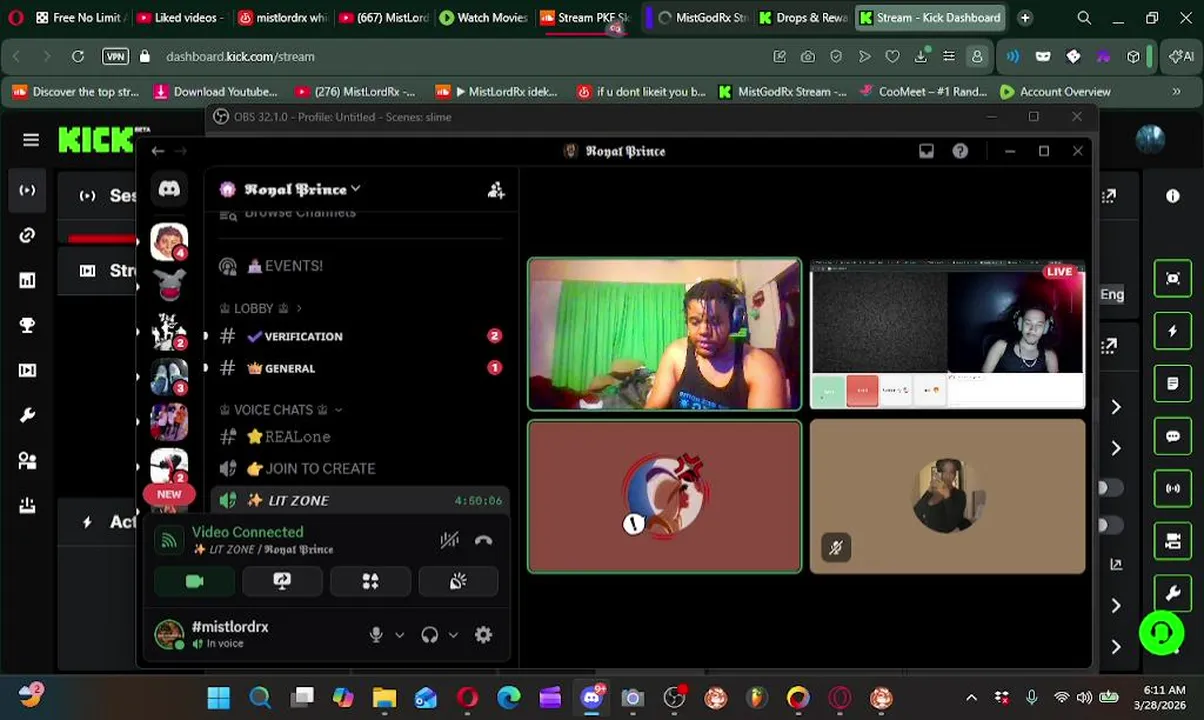The height and width of the screenshot is (720, 1204).
Task: Click taskbar clock showing 6:11 AM
Action: [1161, 698]
